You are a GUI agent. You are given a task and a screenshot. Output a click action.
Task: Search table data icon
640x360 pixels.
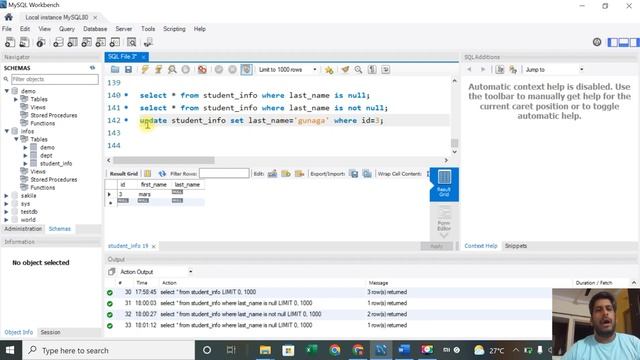click(x=131, y=42)
